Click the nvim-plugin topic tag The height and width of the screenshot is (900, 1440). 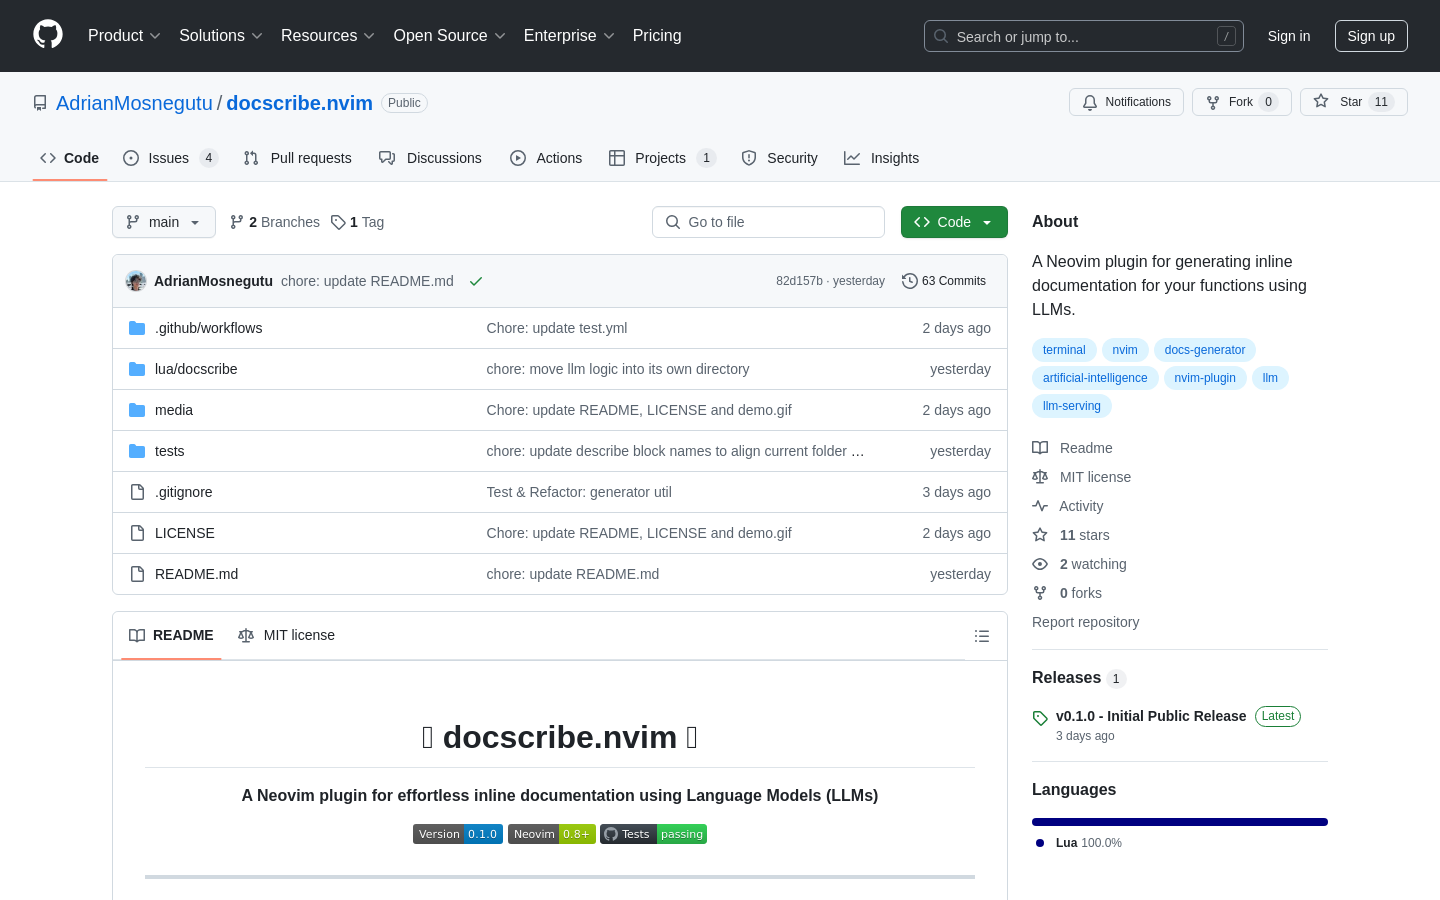point(1205,378)
